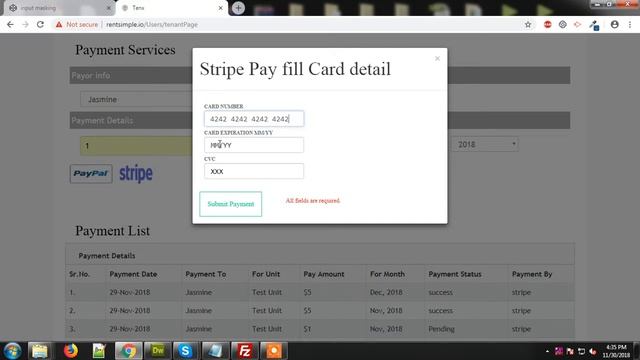Click the volume icon in system tray
This screenshot has height=360, width=640.
coord(593,351)
